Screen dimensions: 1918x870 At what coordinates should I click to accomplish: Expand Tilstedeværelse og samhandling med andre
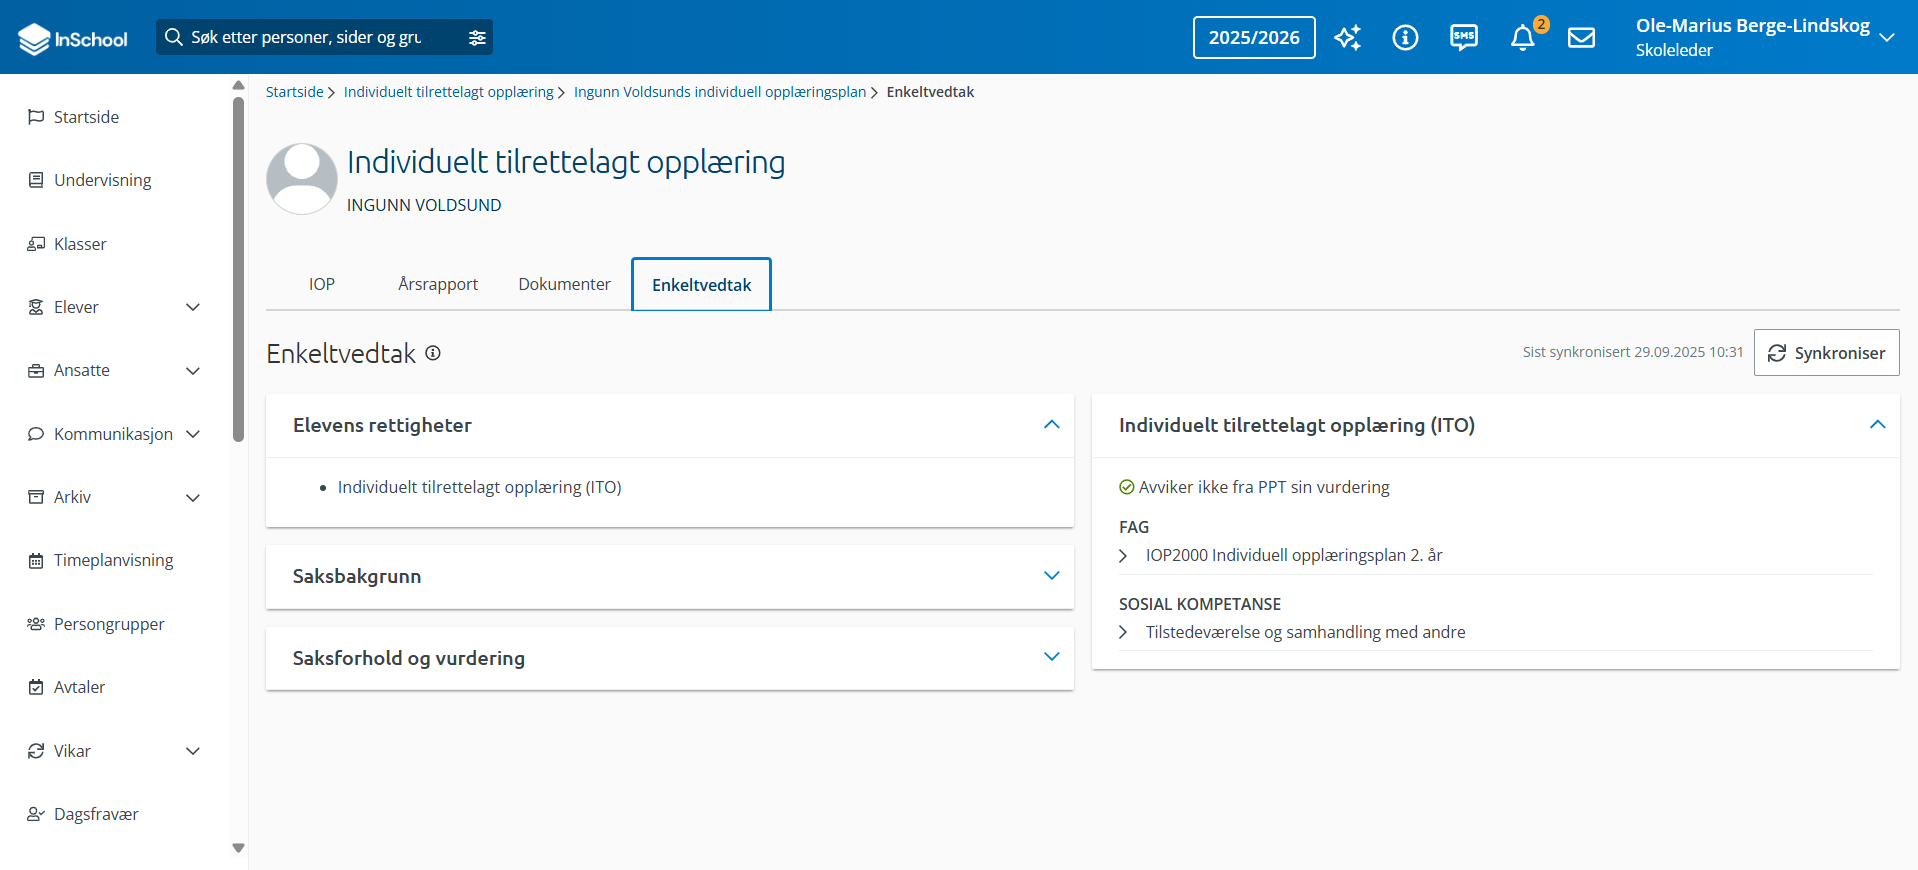1124,632
